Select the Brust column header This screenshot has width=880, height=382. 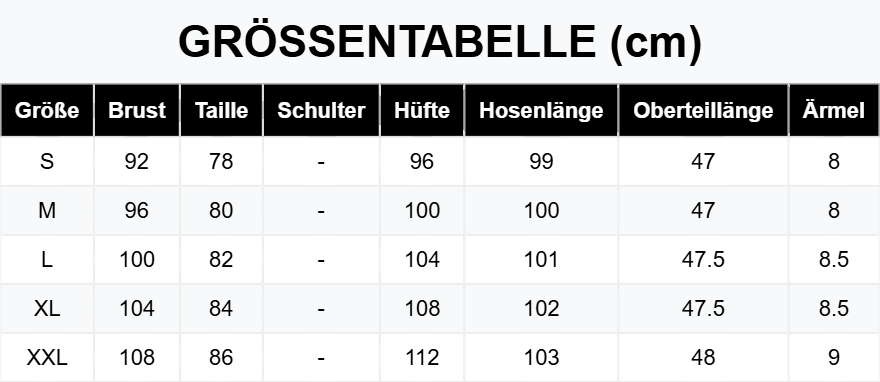pyautogui.click(x=137, y=111)
